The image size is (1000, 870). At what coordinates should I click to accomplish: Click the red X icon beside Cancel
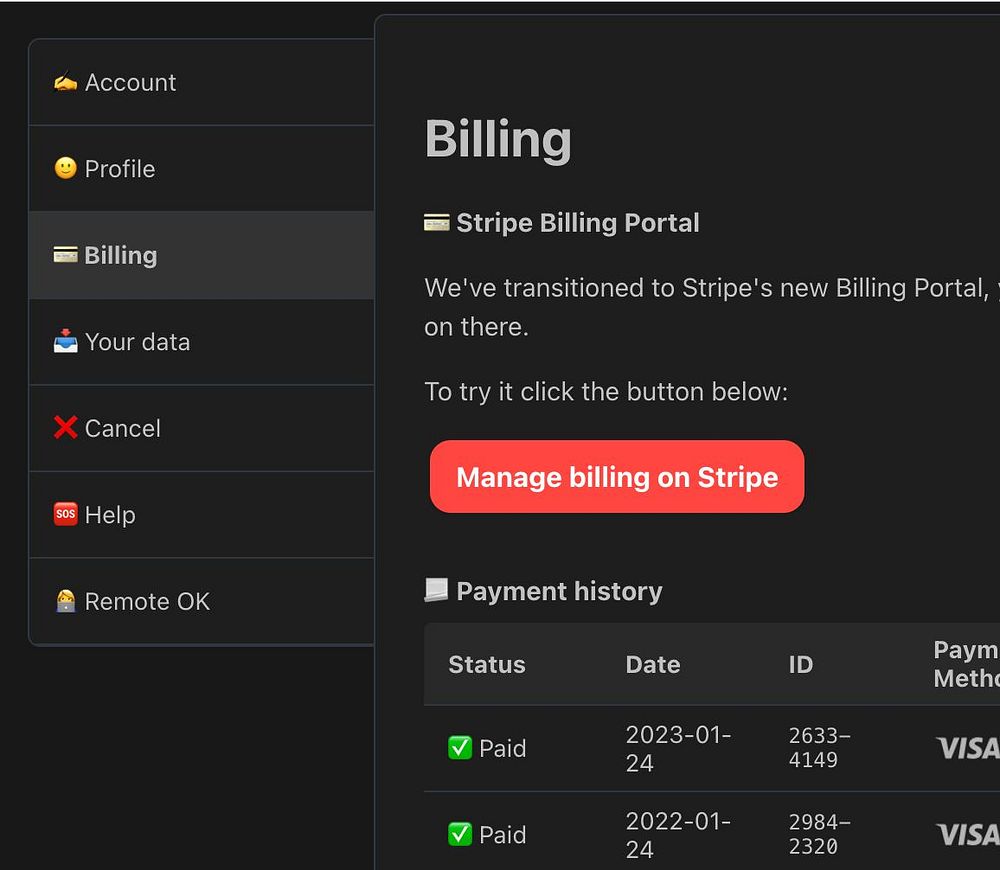pyautogui.click(x=65, y=427)
